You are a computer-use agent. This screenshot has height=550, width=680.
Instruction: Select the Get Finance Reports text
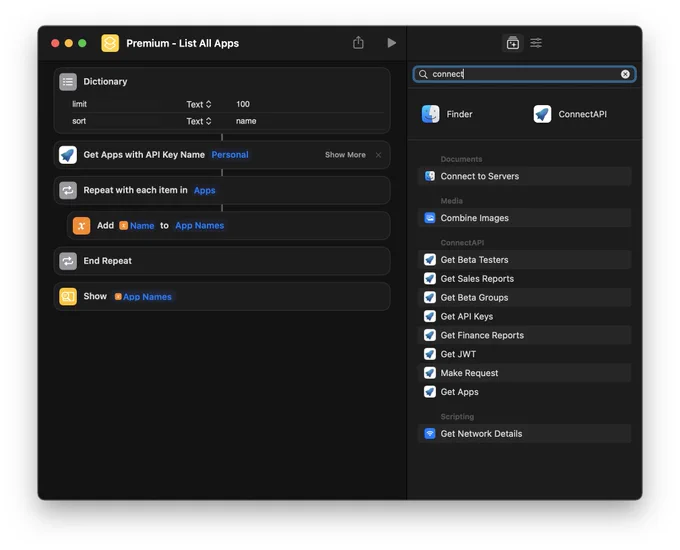pyautogui.click(x=482, y=335)
